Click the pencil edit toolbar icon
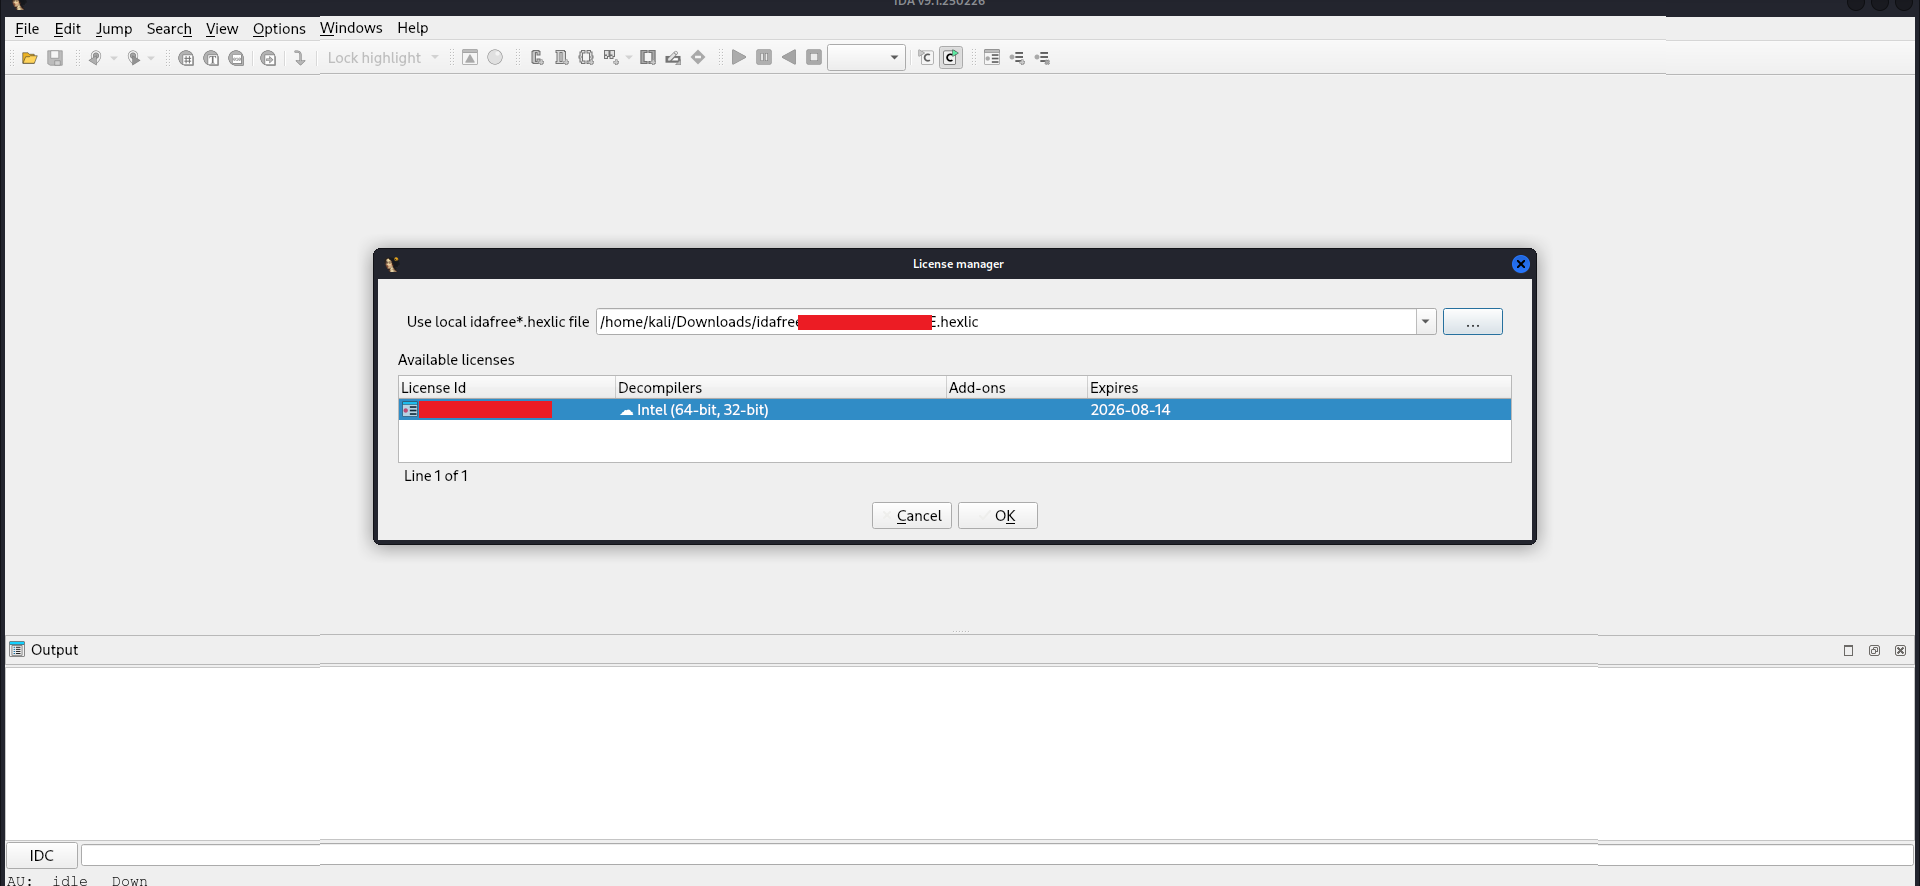The width and height of the screenshot is (1920, 886). pyautogui.click(x=673, y=58)
